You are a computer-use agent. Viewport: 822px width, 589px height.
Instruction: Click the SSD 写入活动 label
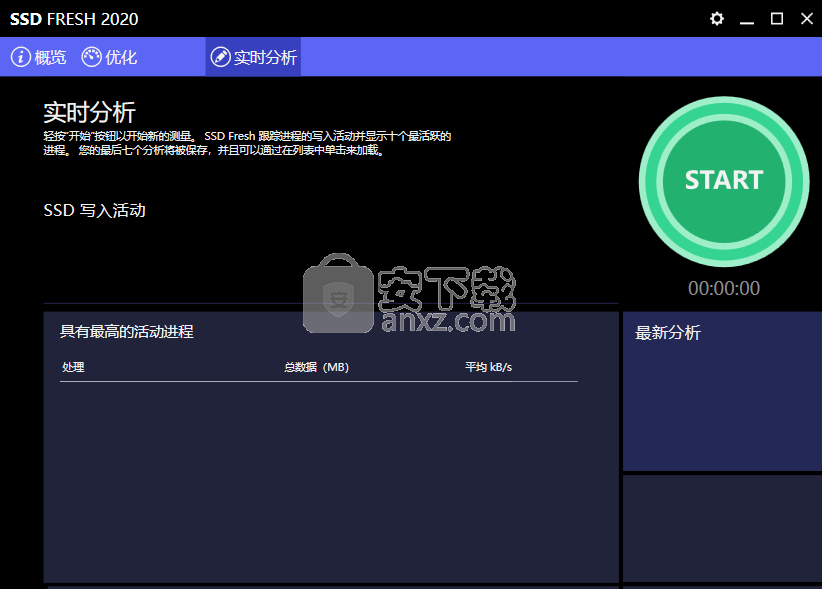coord(94,210)
